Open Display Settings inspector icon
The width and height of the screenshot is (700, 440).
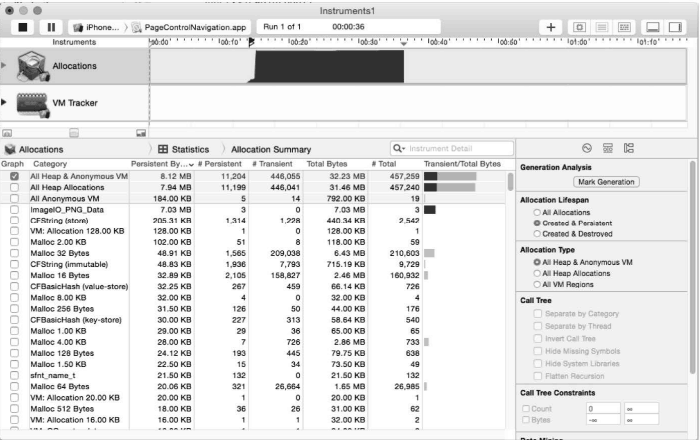(x=607, y=148)
